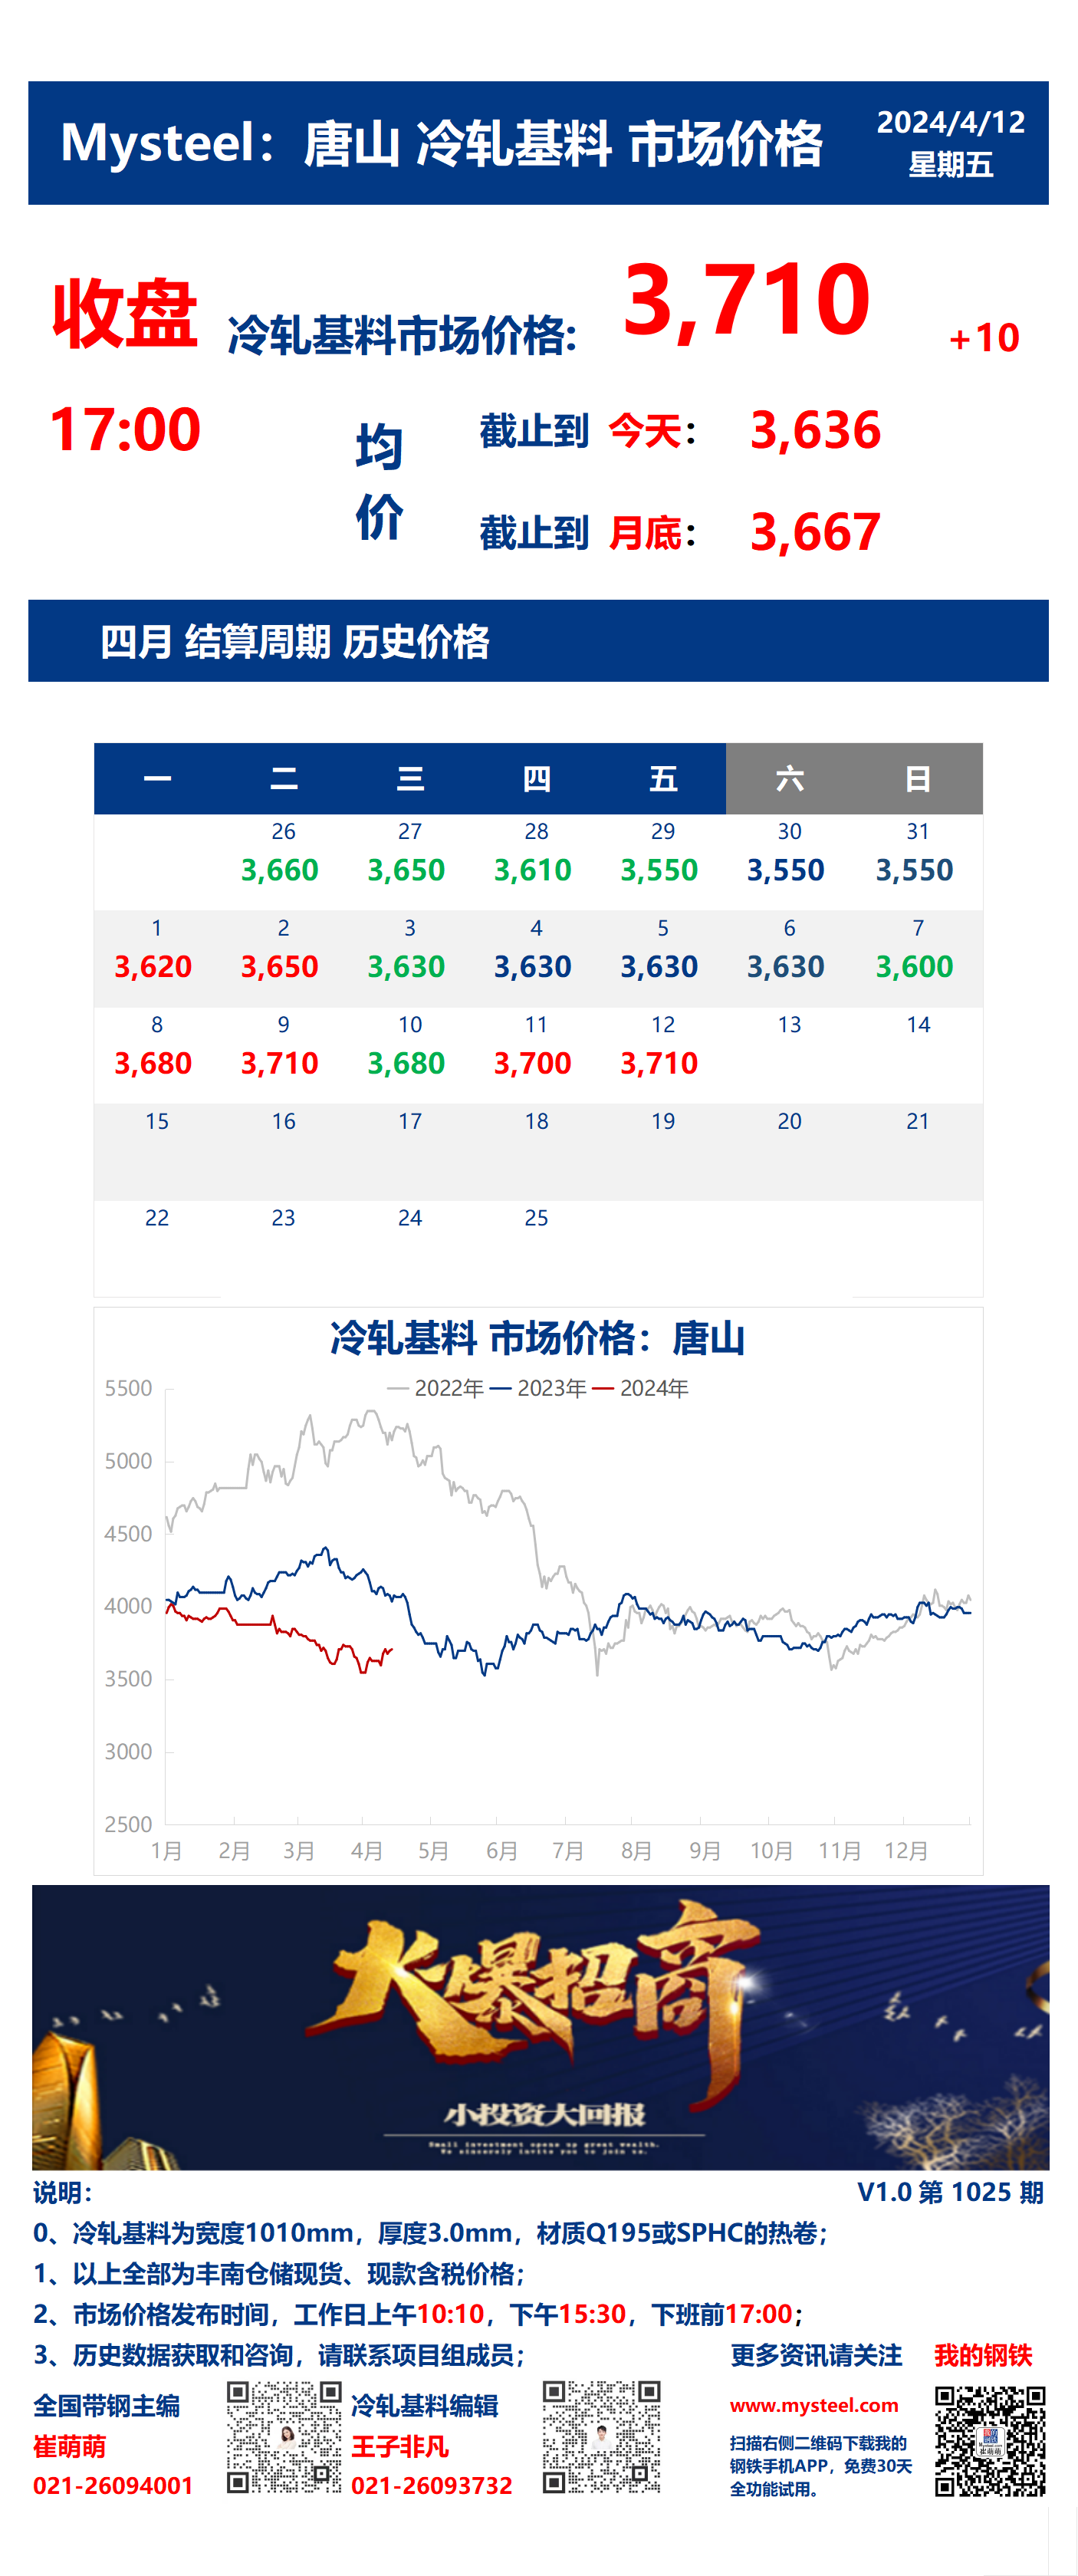Click calendar day 13
The height and width of the screenshot is (2576, 1078).
790,1025
